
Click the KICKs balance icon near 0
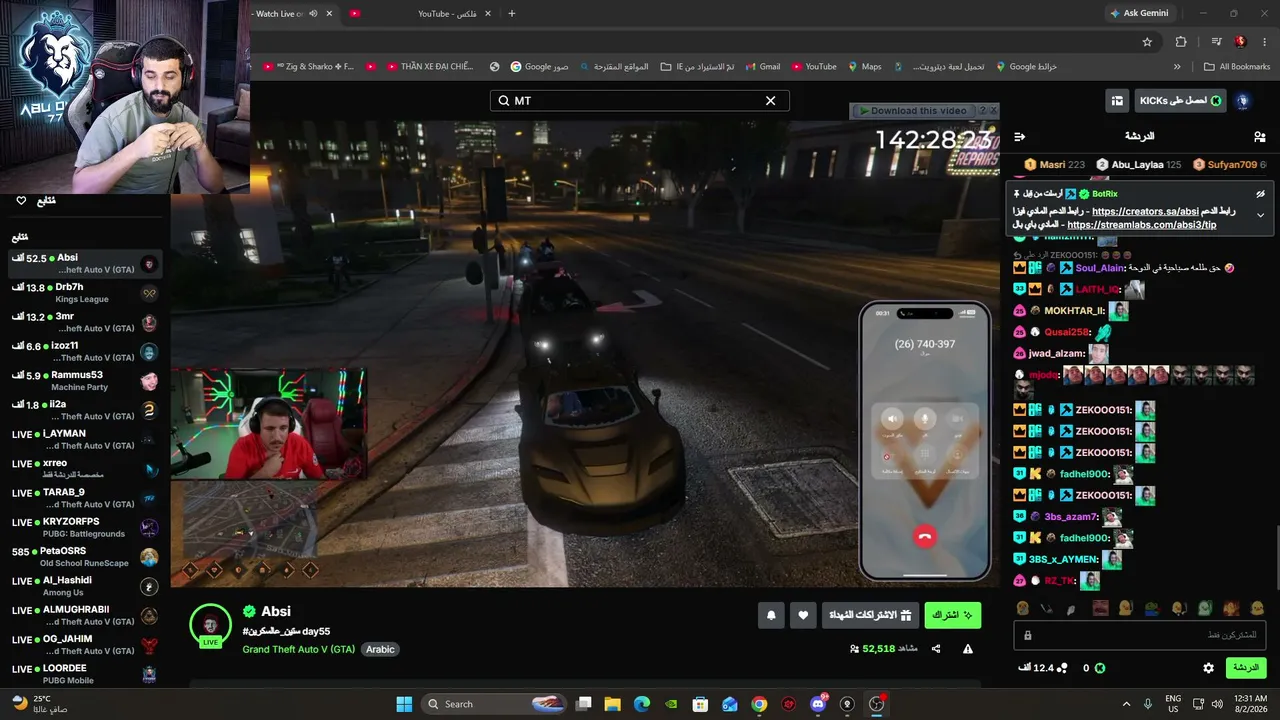point(1100,668)
